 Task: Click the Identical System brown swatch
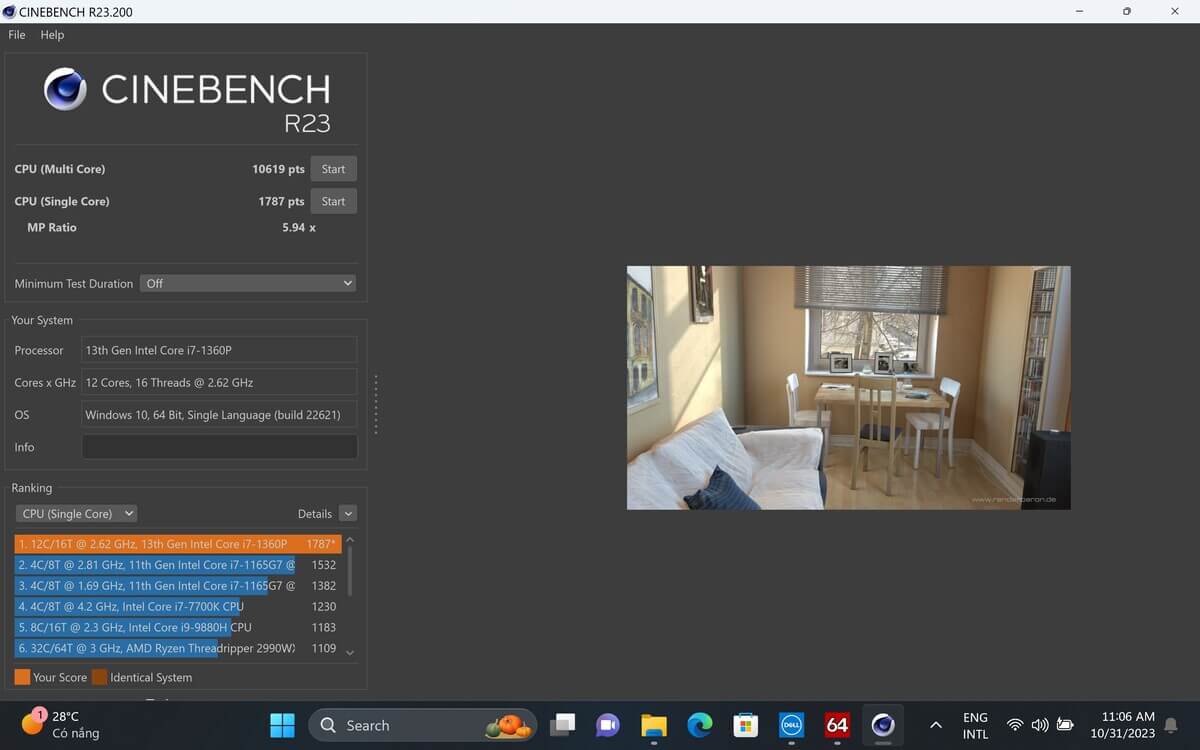coord(99,677)
